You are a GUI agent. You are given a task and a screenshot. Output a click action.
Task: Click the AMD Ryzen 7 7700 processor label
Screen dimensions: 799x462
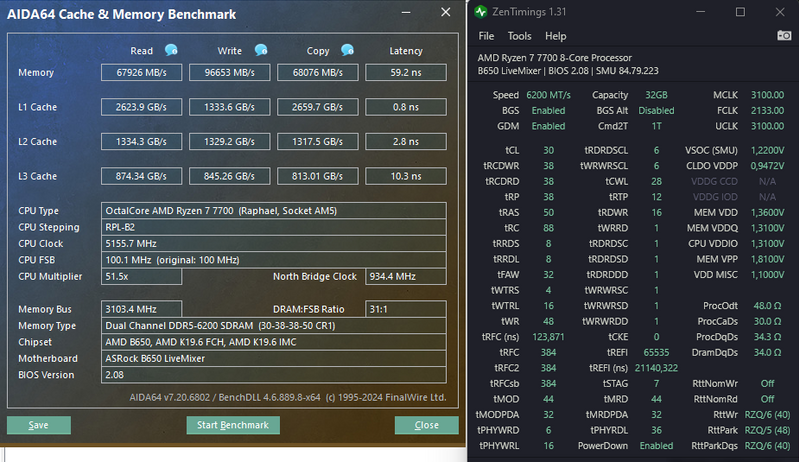tap(554, 58)
